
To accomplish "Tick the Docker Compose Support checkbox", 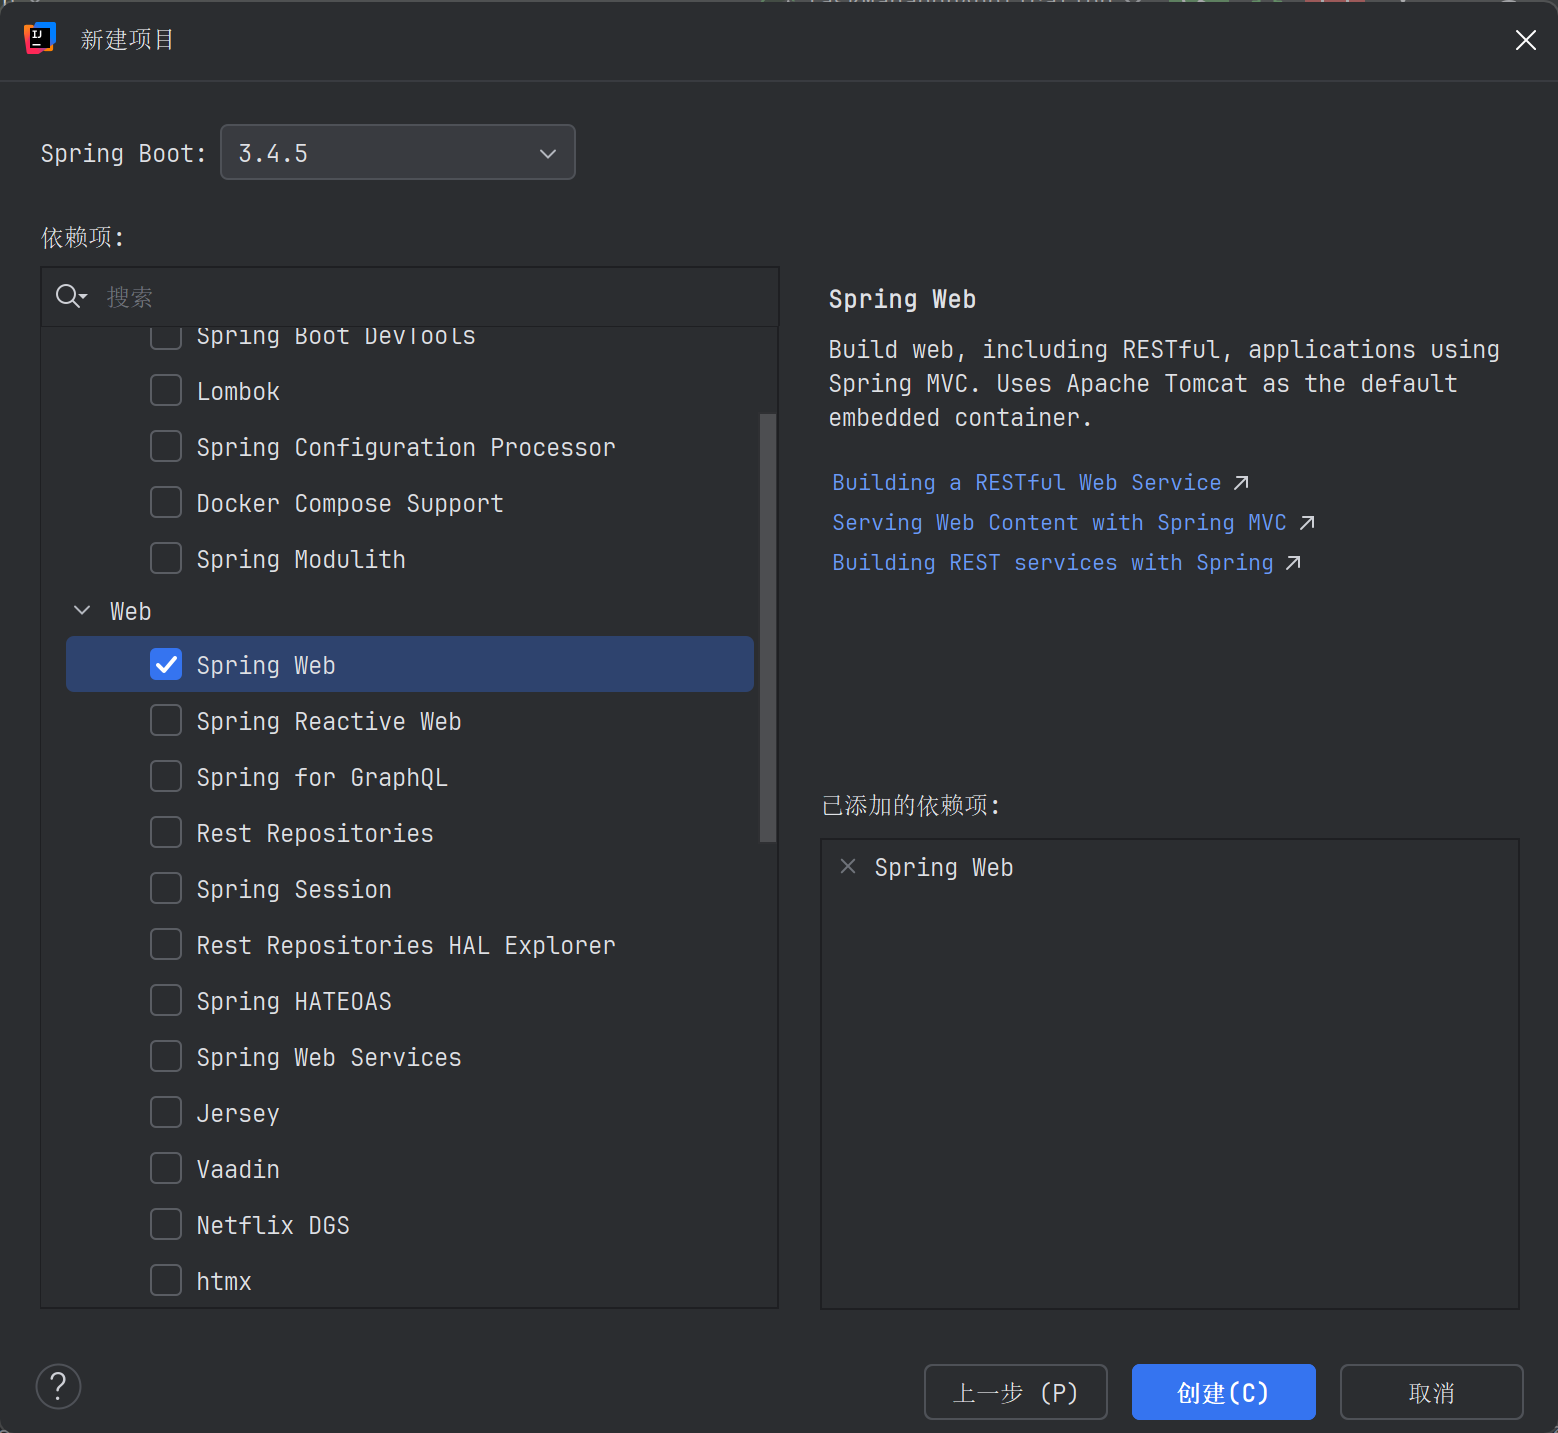I will (x=166, y=502).
